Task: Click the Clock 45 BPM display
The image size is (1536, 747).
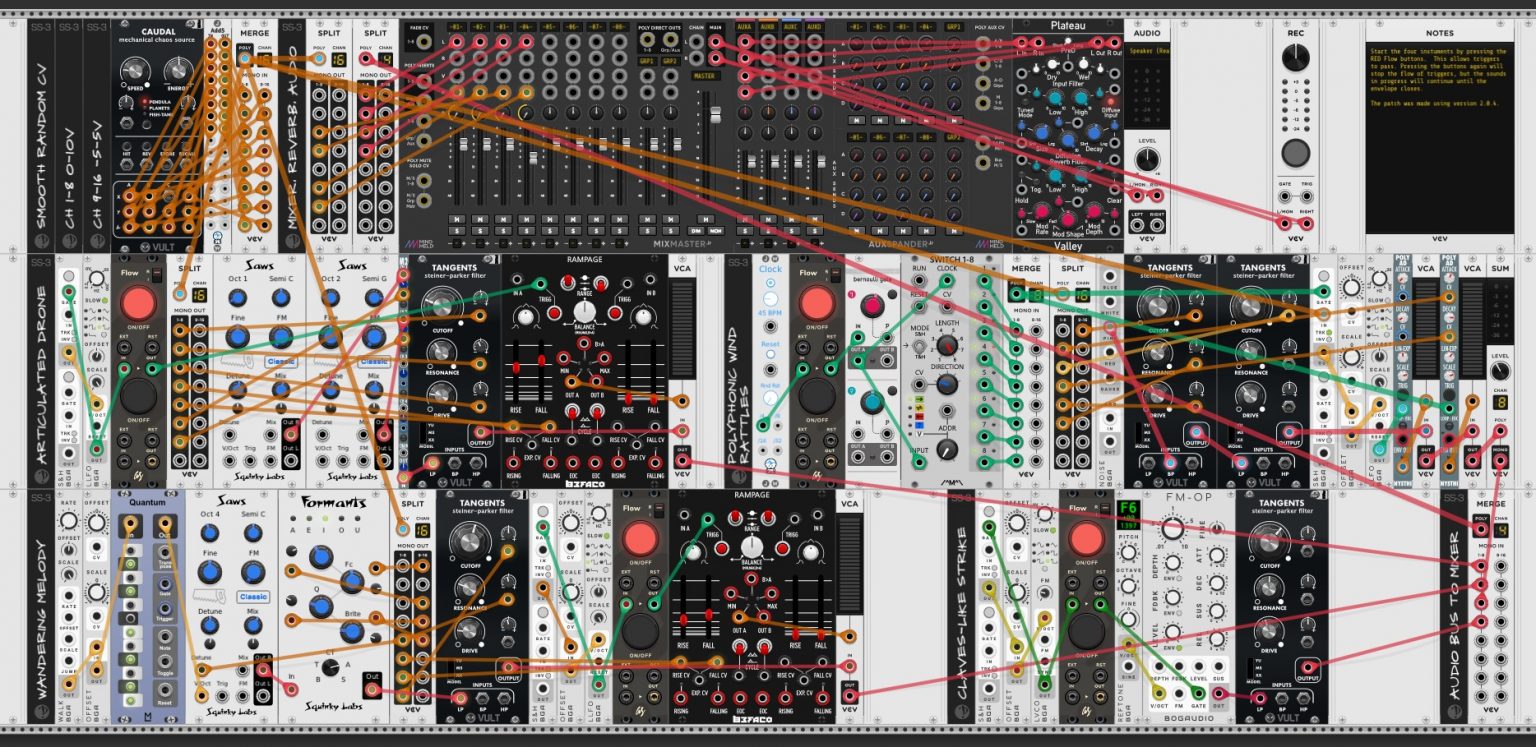Action: [770, 311]
